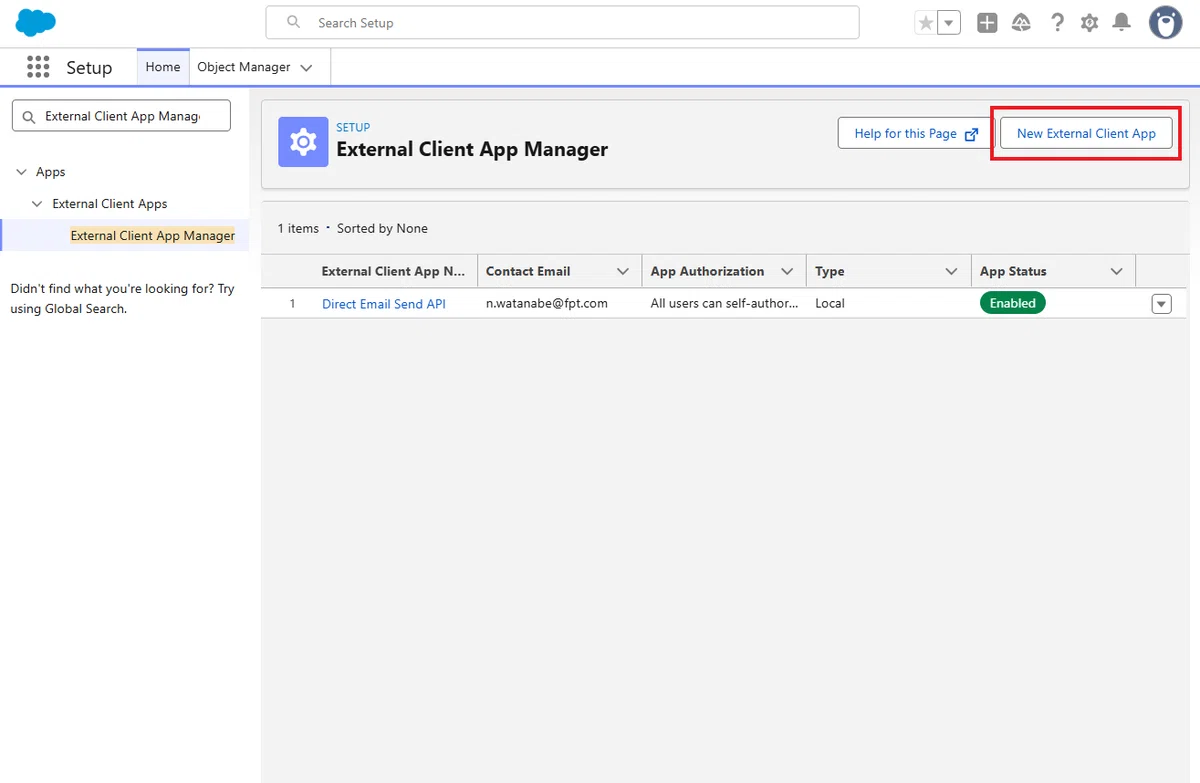
Task: Open the user avatar profile menu
Action: (1165, 22)
